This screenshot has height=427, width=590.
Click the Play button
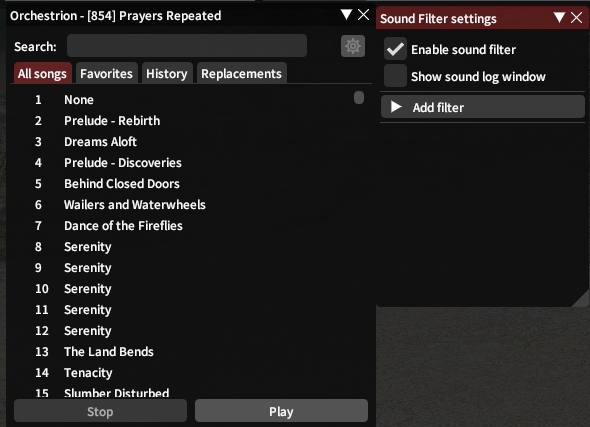coord(281,411)
